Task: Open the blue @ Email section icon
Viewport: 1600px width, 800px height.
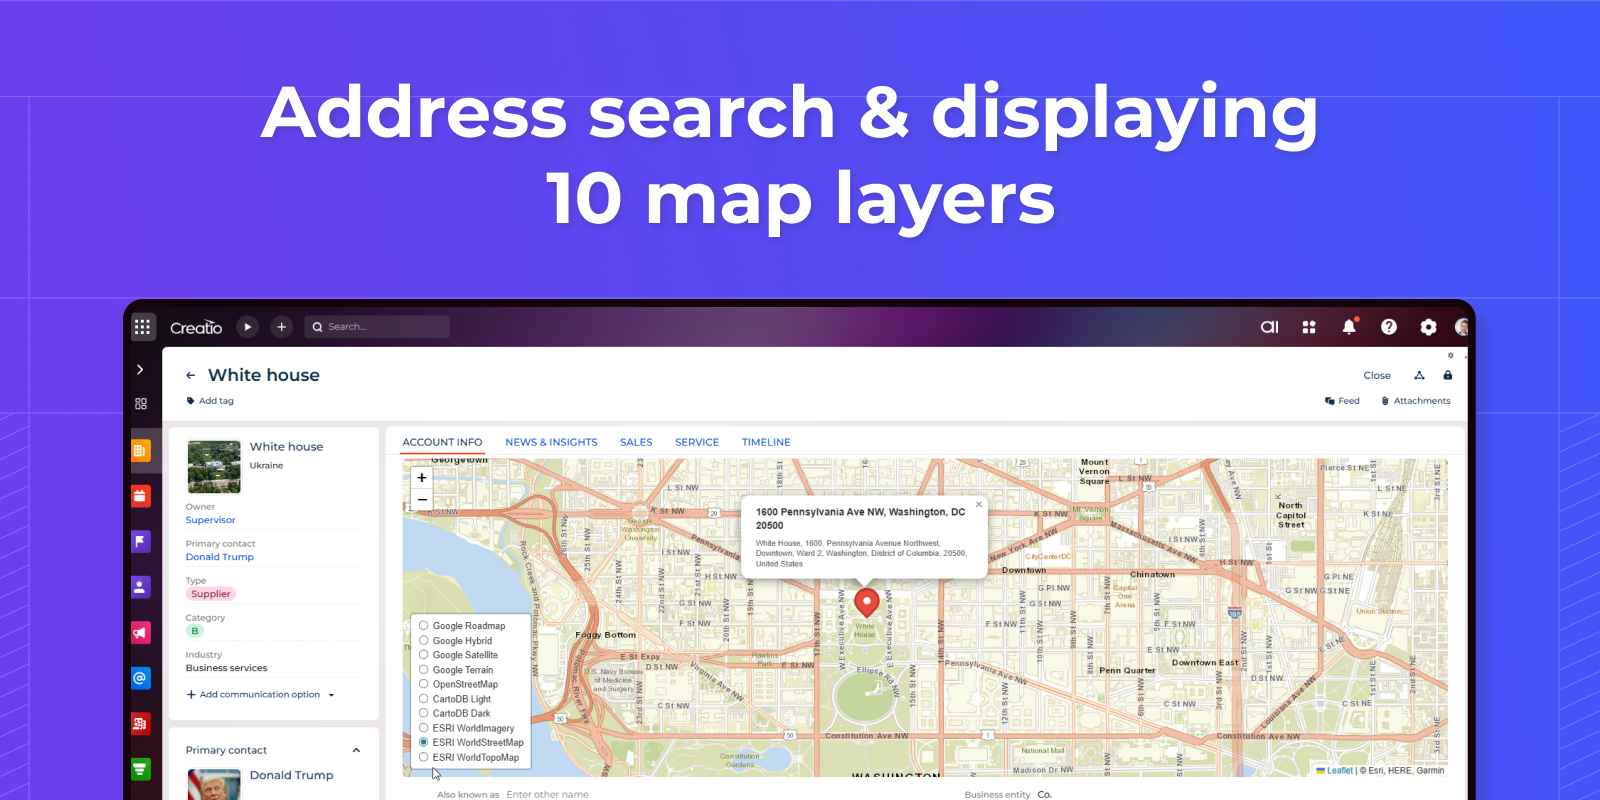Action: (x=140, y=678)
